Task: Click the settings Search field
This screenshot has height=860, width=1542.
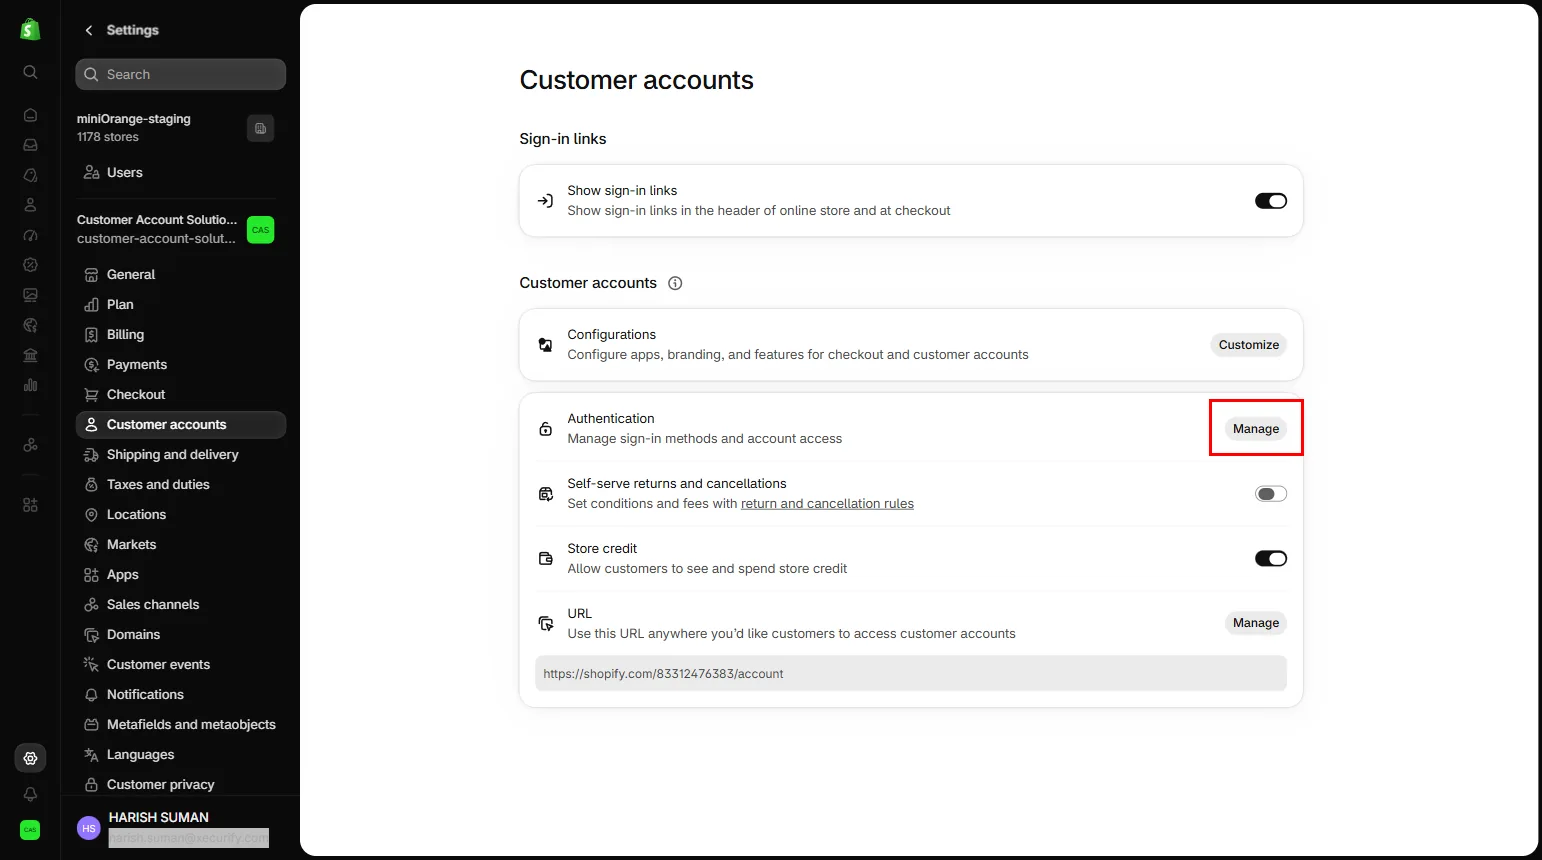Action: tap(181, 74)
